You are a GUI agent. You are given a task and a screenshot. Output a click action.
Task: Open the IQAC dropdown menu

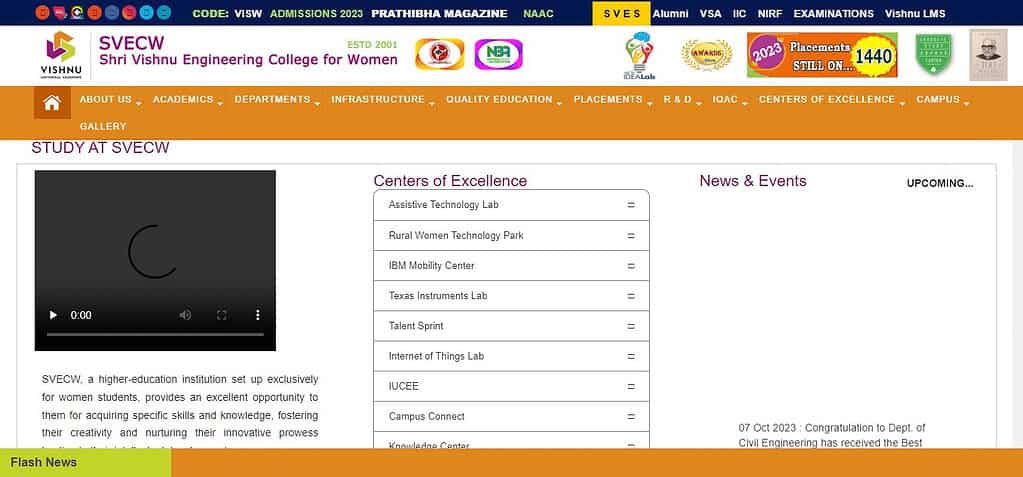coord(729,100)
